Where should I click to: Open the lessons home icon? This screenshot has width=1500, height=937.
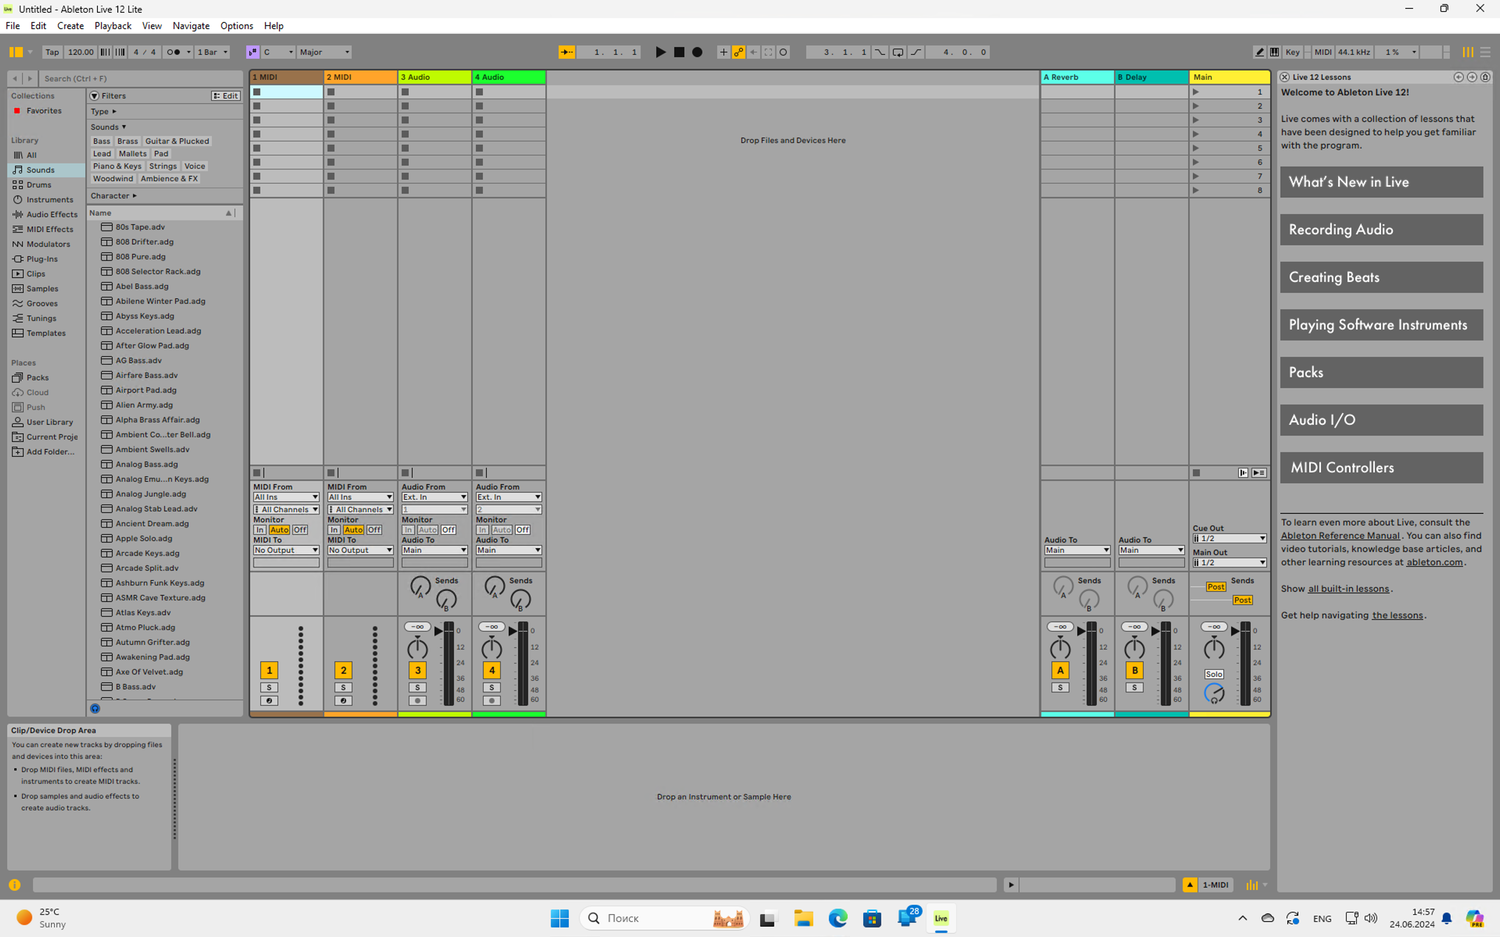(x=1485, y=77)
